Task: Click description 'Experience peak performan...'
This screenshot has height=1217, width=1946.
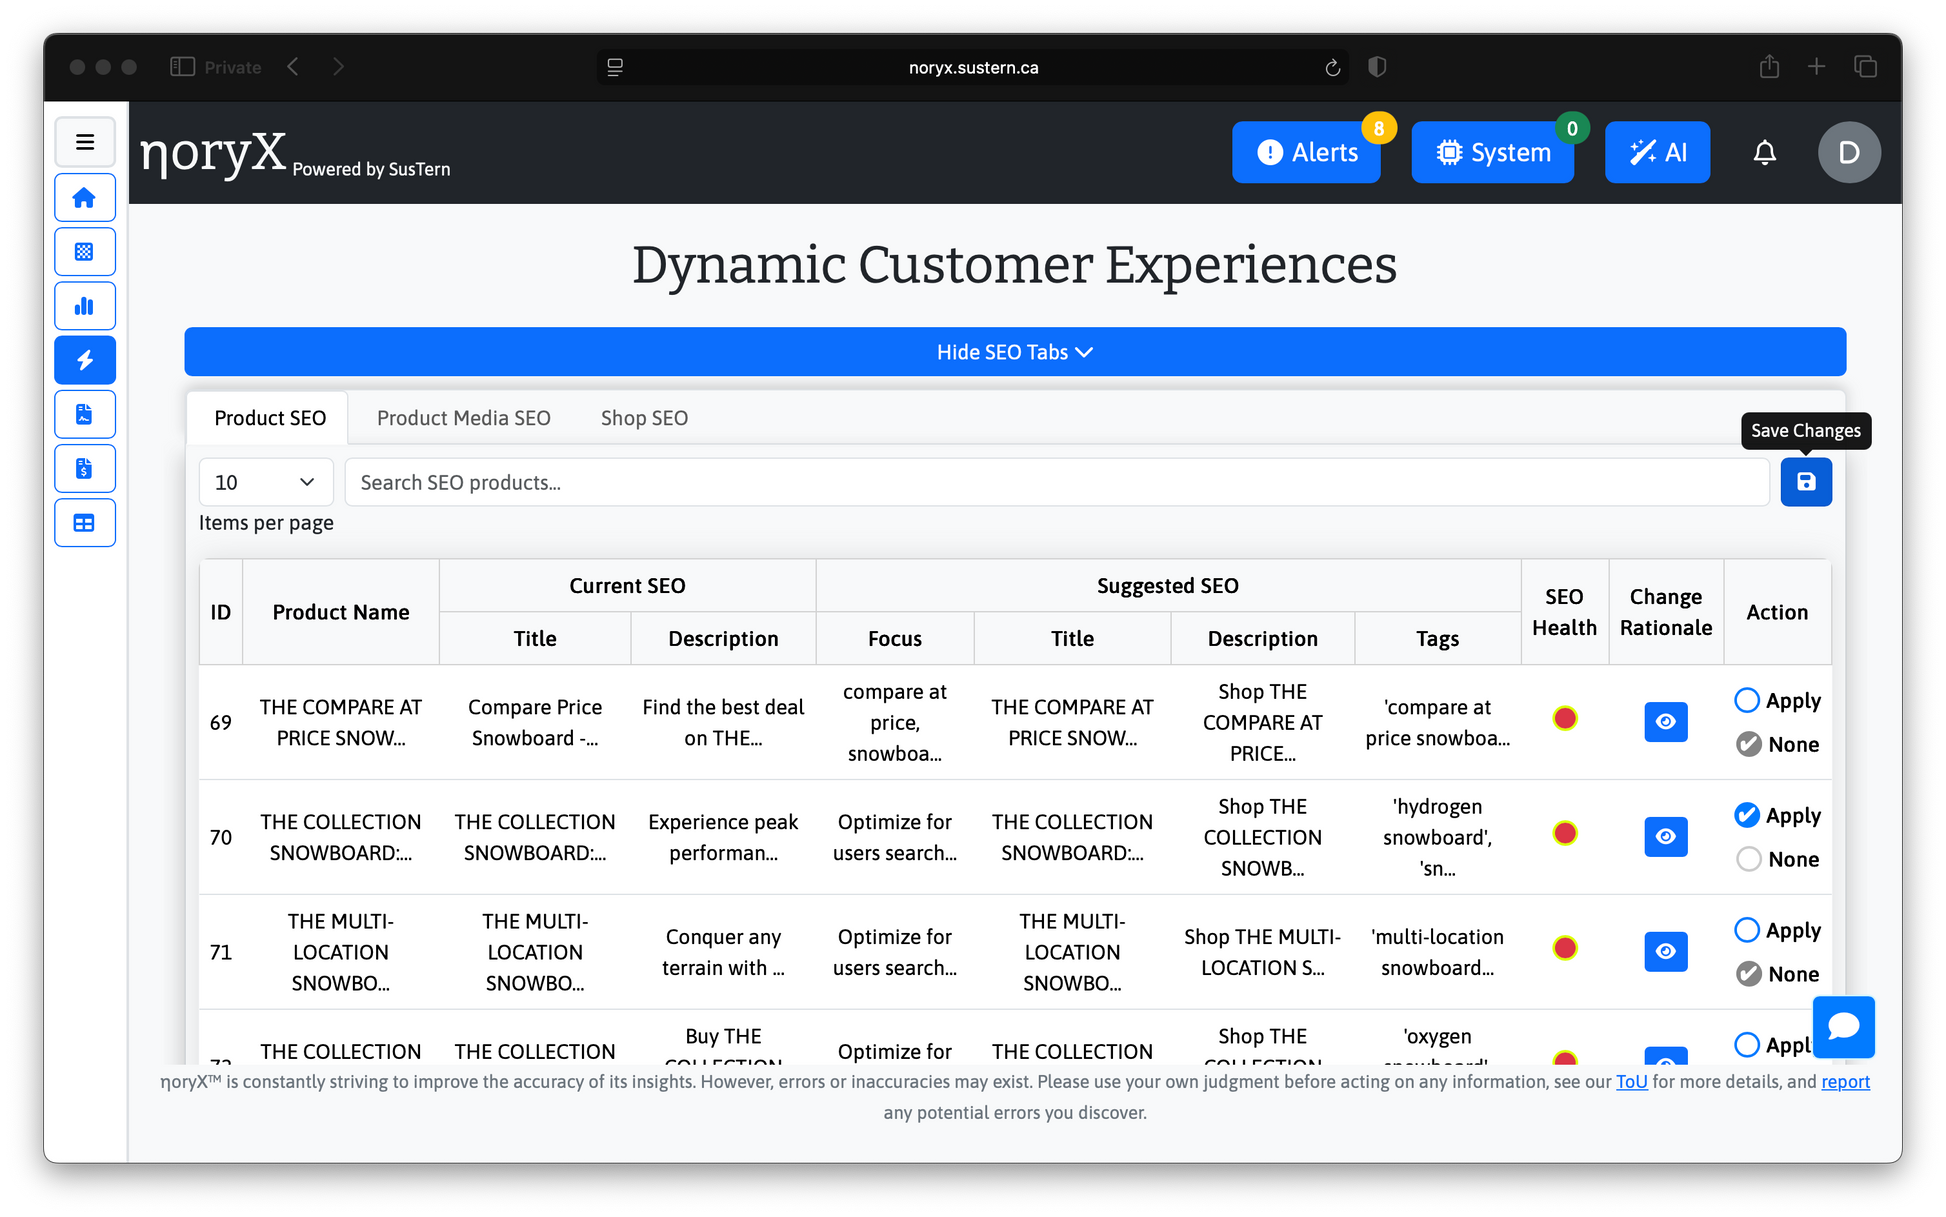Action: [x=723, y=837]
